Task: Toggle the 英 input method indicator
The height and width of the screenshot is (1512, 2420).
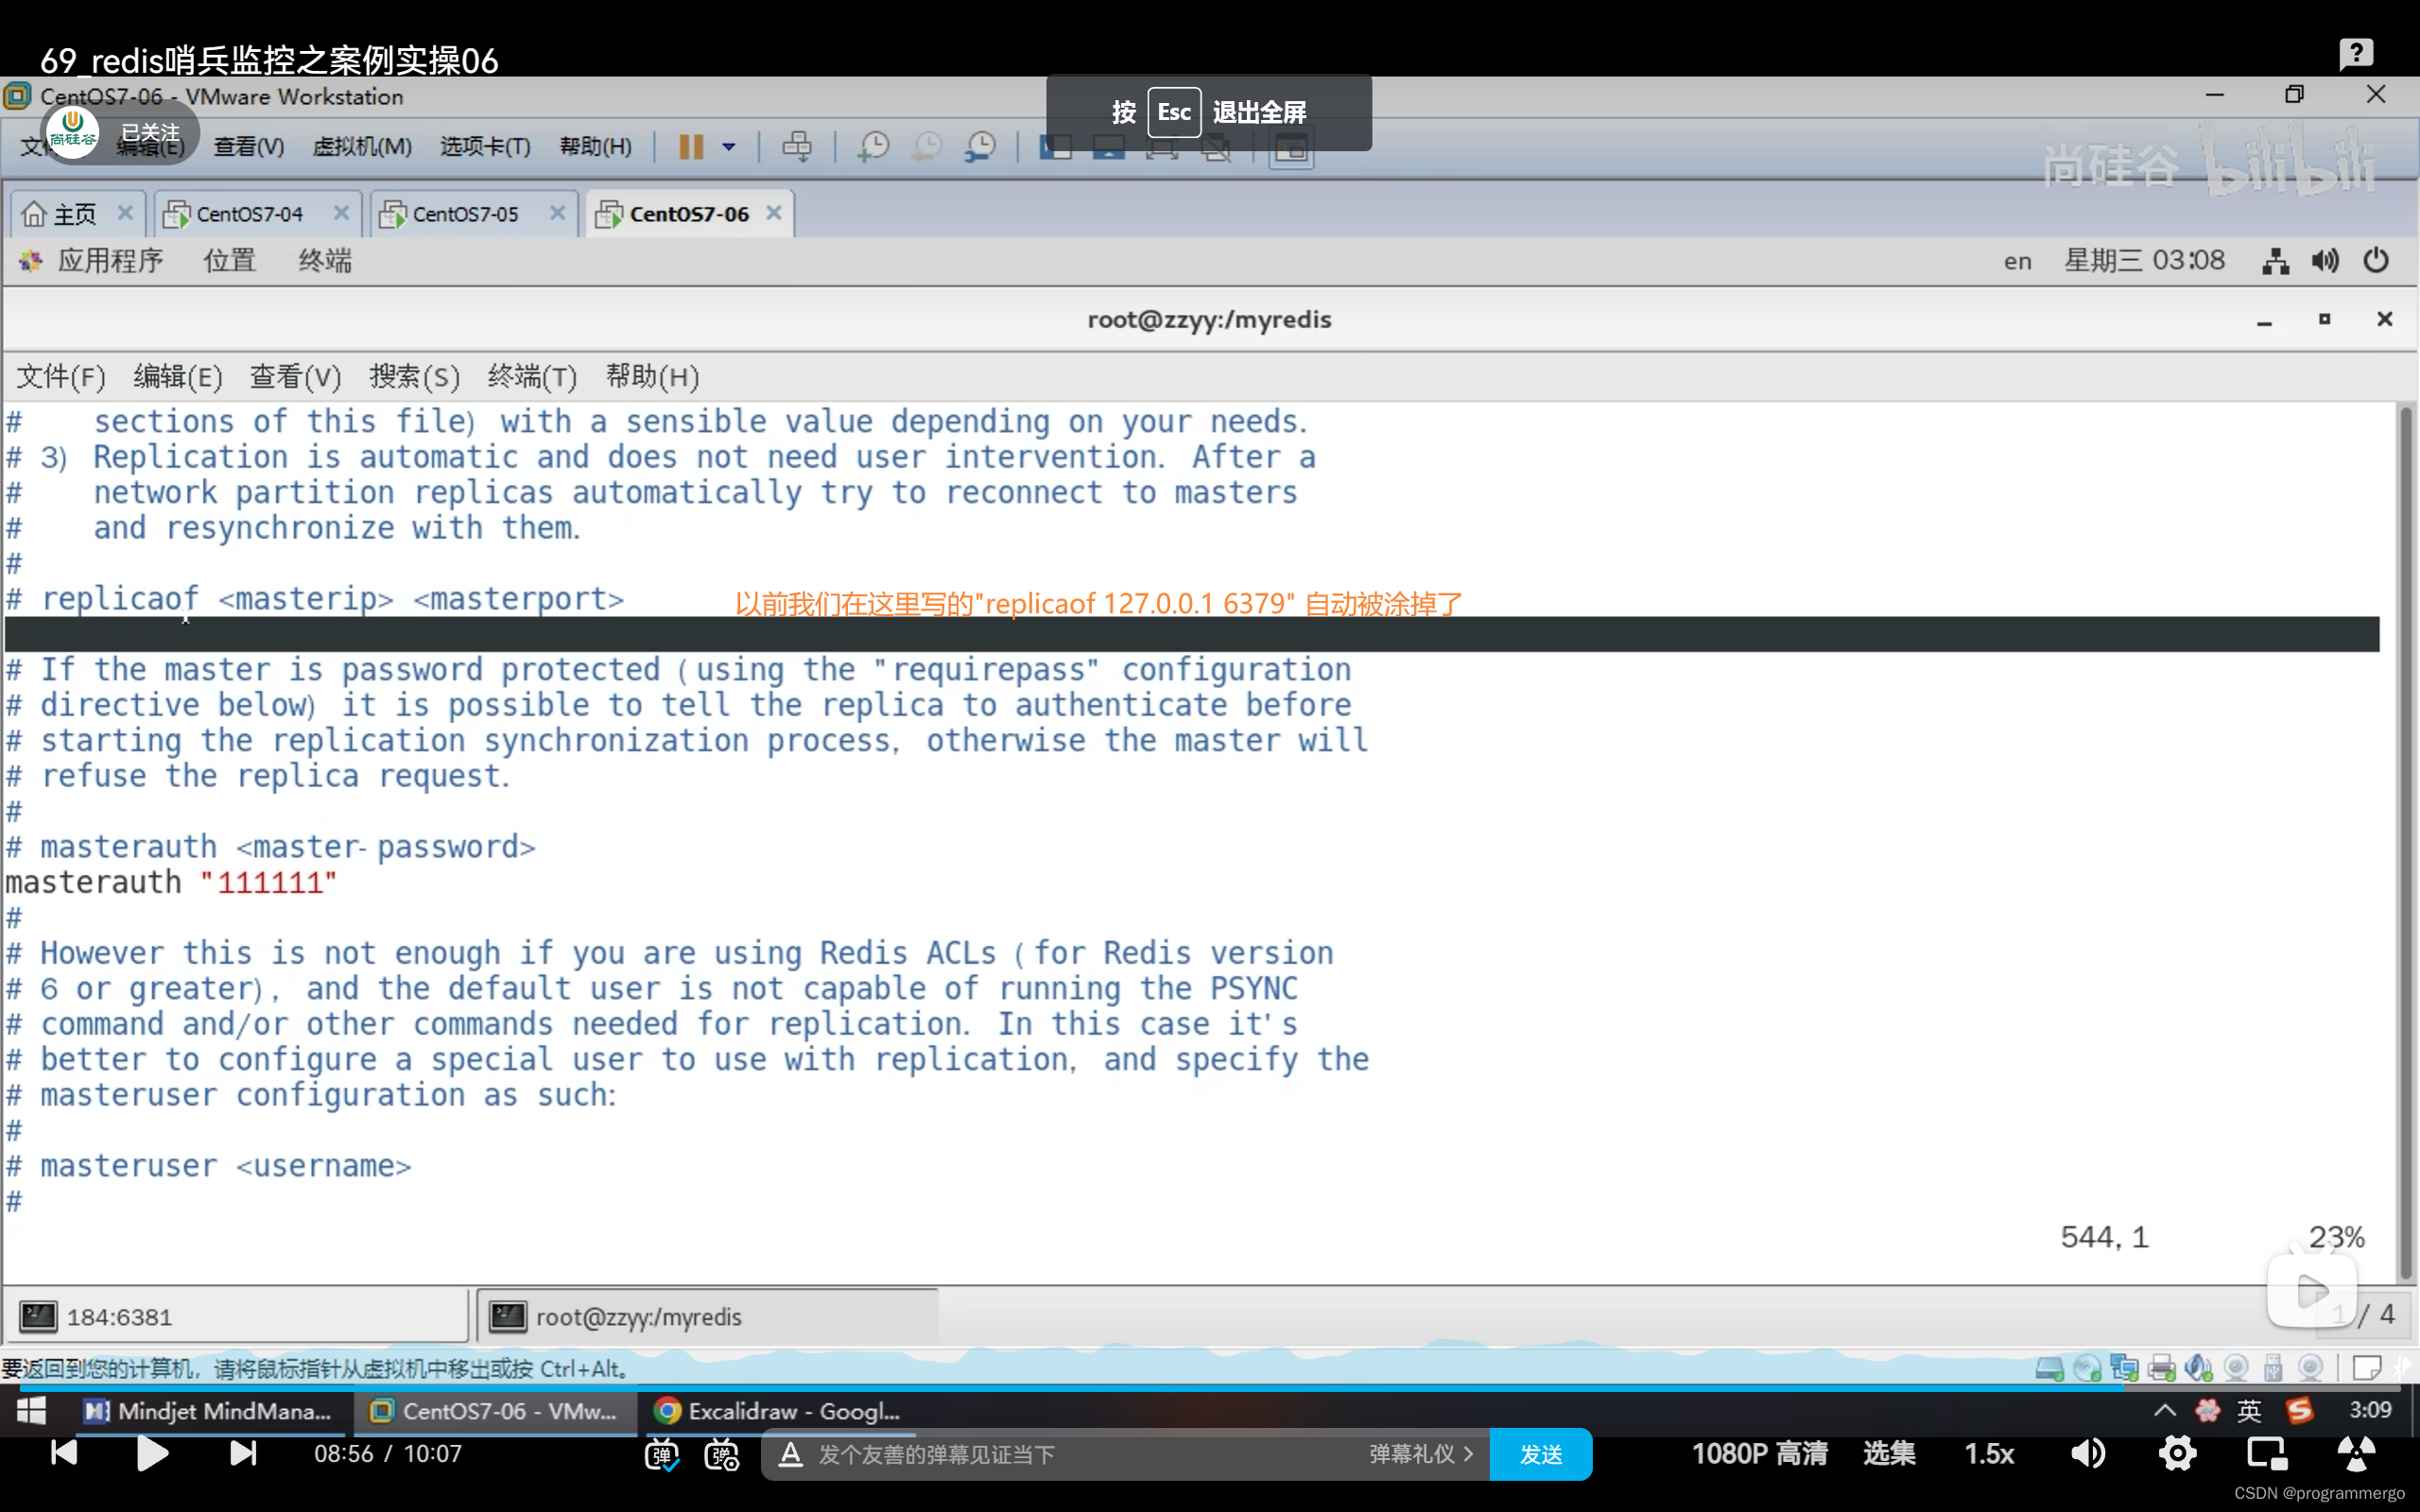Action: [x=2249, y=1411]
